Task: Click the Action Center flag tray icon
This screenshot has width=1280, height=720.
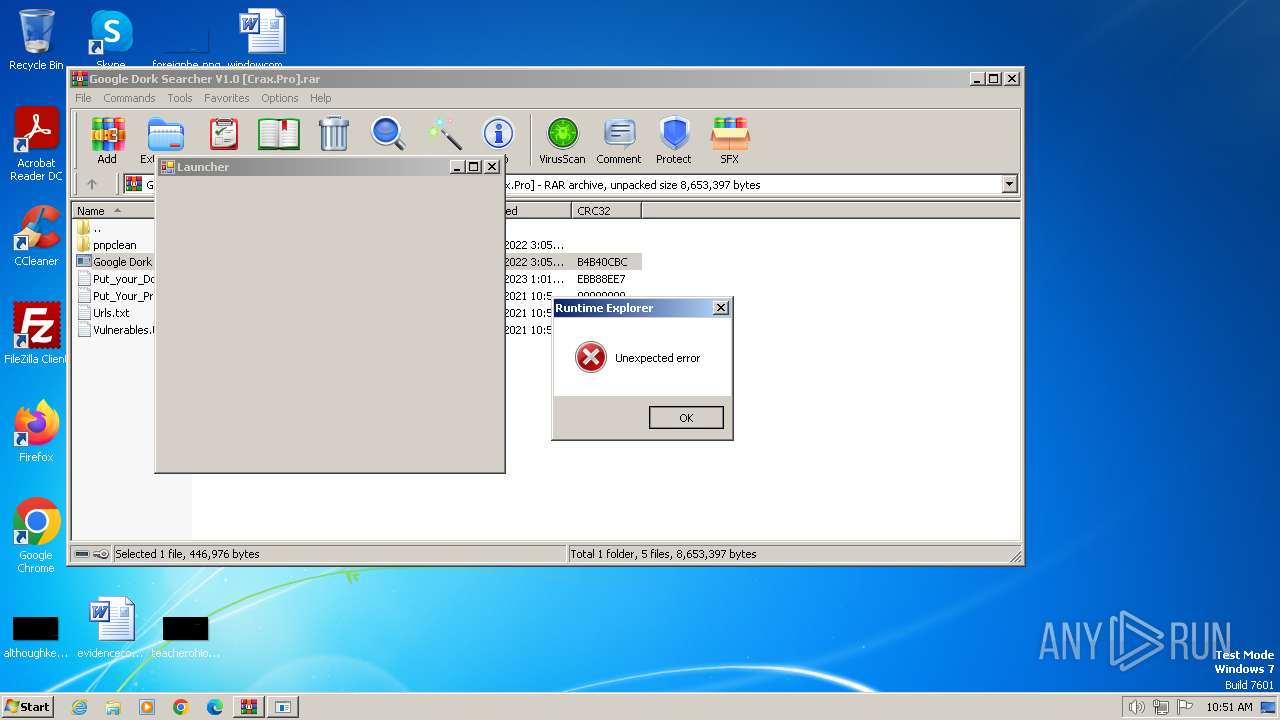Action: point(1185,707)
